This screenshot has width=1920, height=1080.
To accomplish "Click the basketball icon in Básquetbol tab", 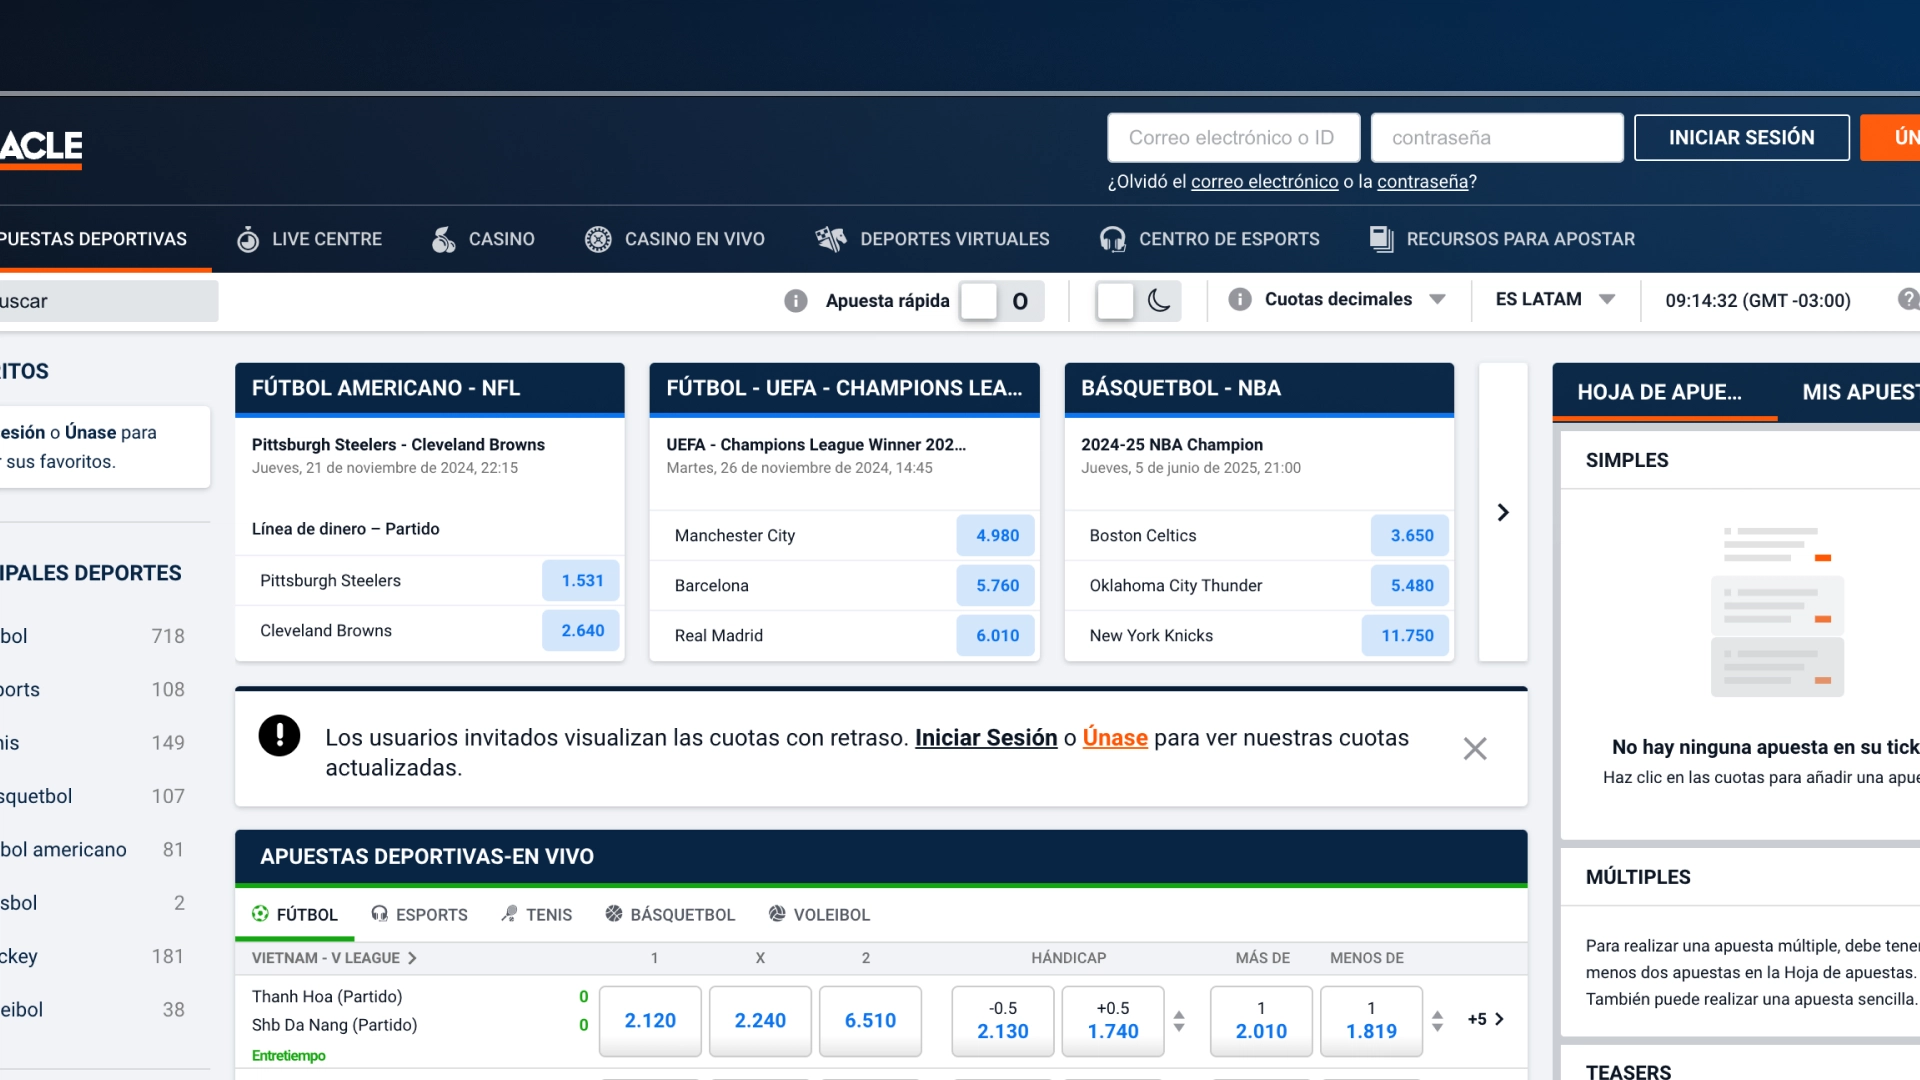I will [614, 913].
